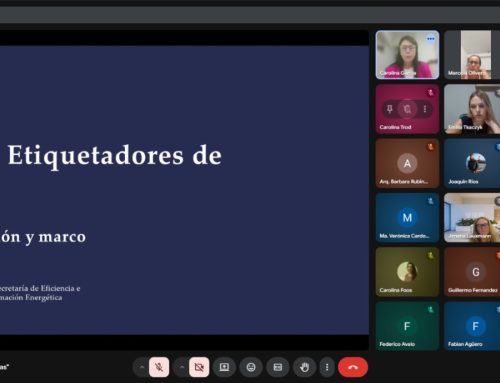Open the emoji reactions panel
Screen dimensions: 500x383
(x=251, y=367)
